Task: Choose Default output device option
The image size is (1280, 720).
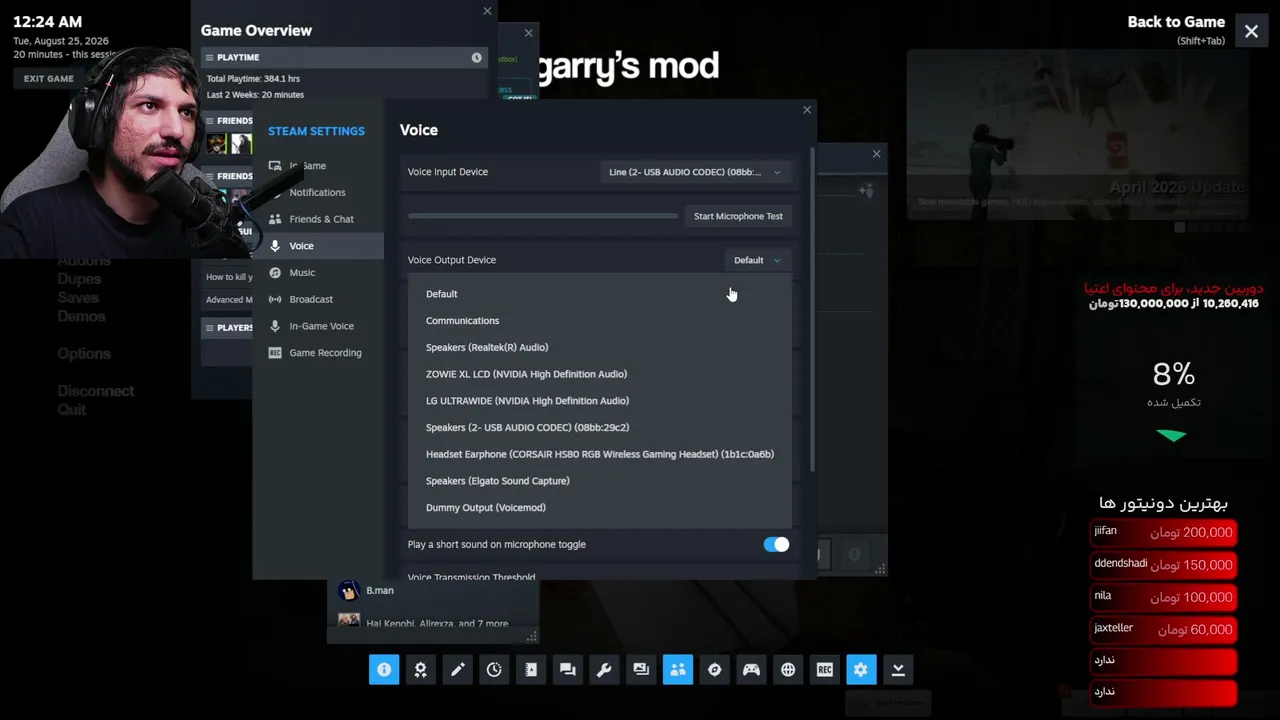Action: [x=600, y=294]
